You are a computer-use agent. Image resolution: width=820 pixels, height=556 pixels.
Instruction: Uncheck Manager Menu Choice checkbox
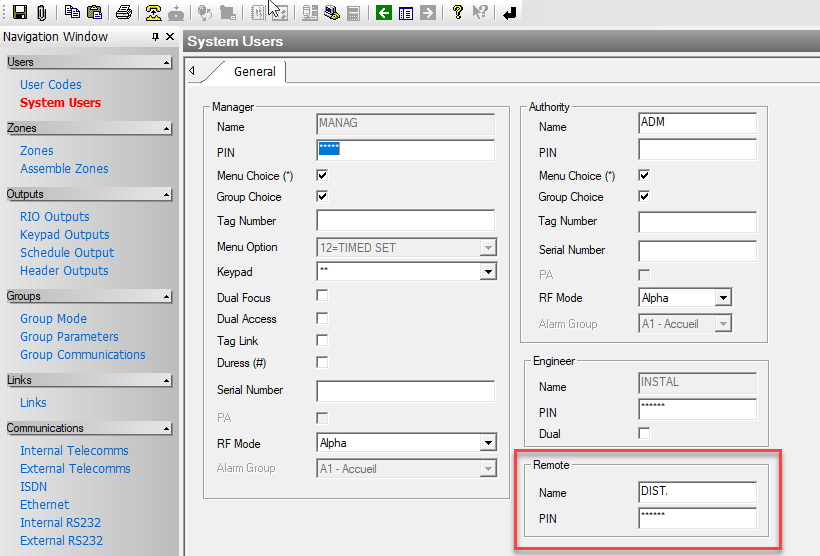322,175
